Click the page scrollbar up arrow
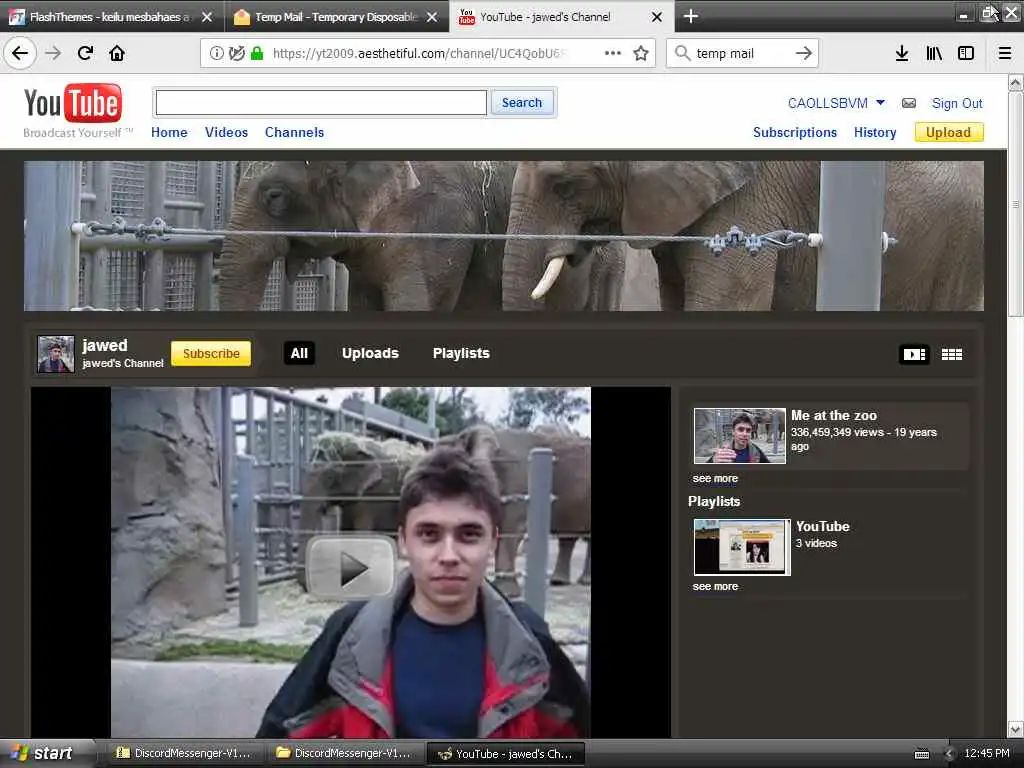The width and height of the screenshot is (1024, 768). [x=1016, y=83]
